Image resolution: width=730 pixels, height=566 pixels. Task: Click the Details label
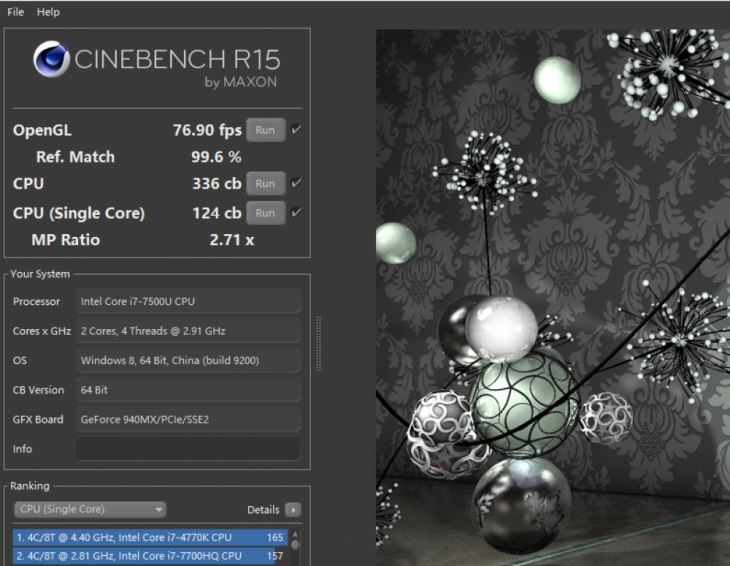(x=263, y=510)
